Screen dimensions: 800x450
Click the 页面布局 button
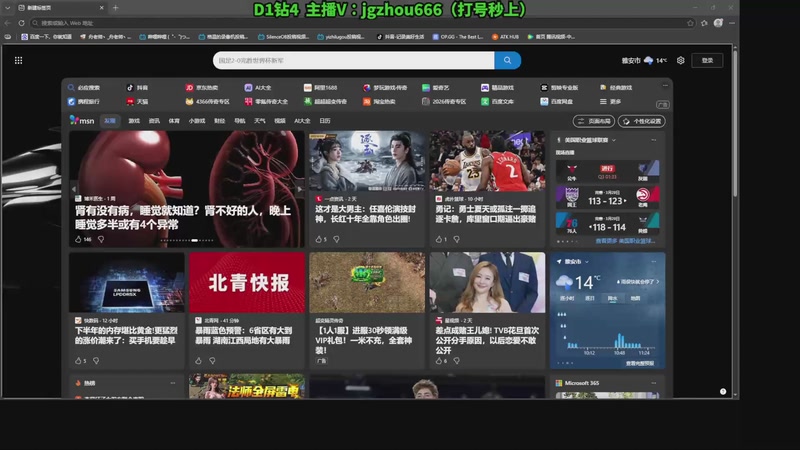(594, 121)
